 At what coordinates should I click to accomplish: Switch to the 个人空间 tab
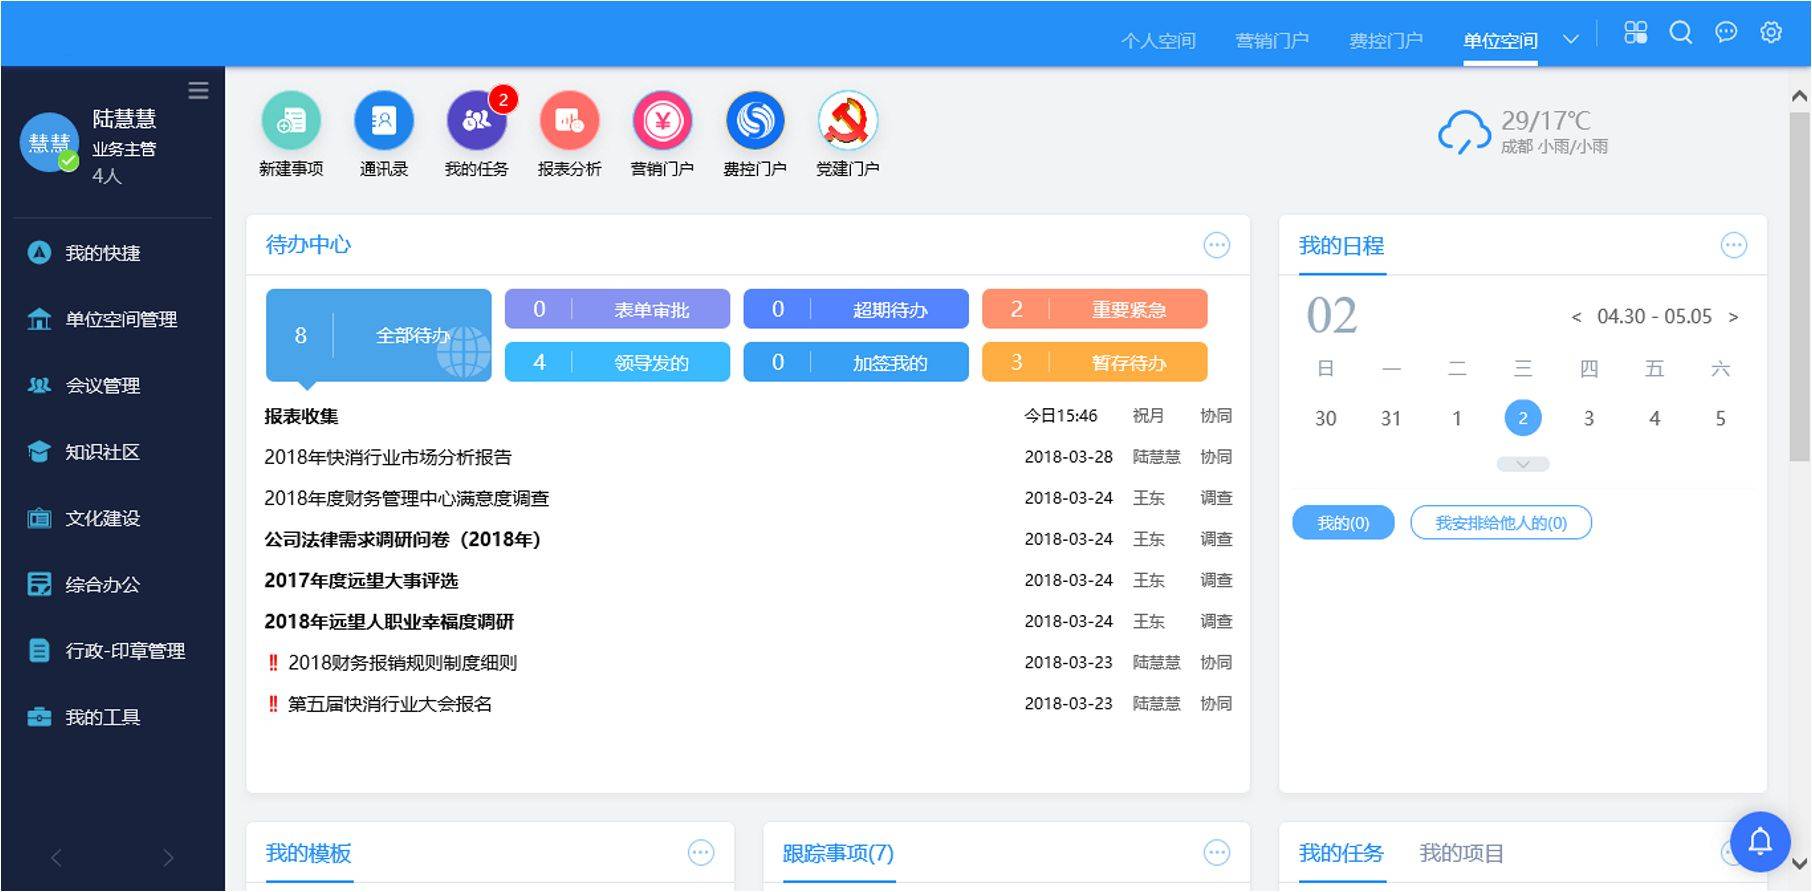pyautogui.click(x=1159, y=41)
